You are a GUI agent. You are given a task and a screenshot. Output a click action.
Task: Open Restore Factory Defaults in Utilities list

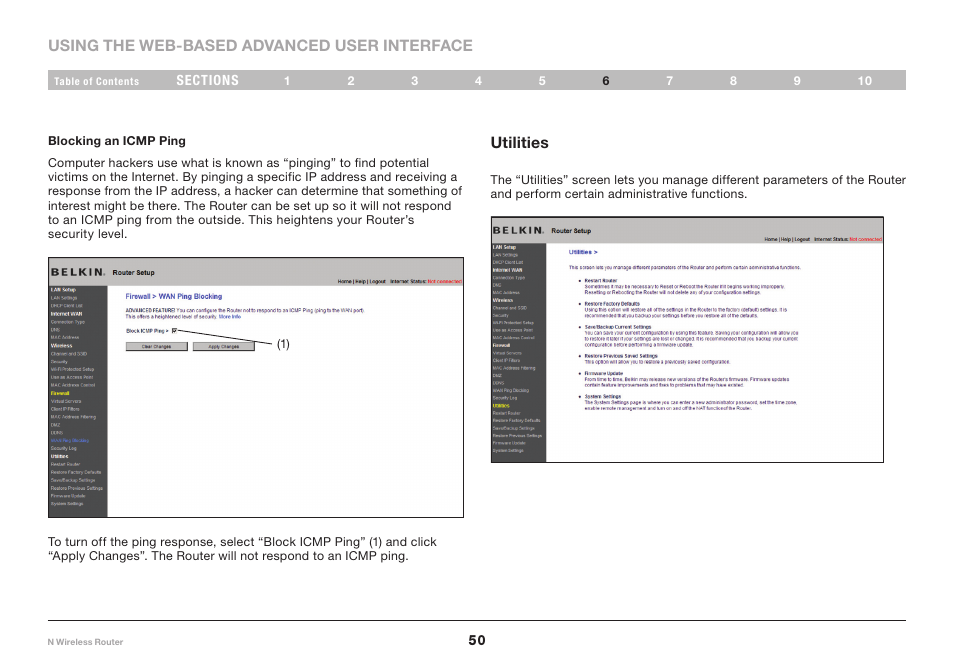click(x=612, y=304)
